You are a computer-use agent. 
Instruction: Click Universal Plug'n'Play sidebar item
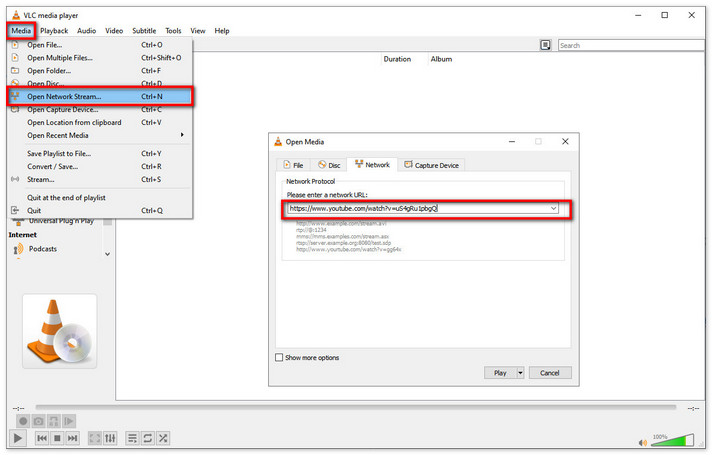61,221
